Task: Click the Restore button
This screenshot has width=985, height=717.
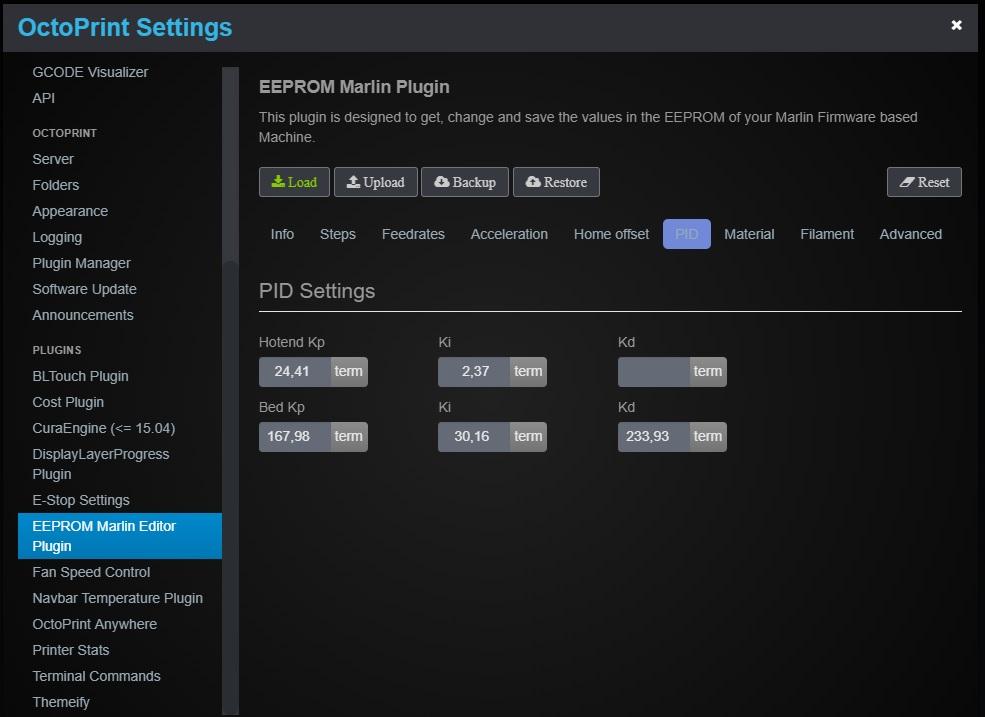Action: (x=556, y=182)
